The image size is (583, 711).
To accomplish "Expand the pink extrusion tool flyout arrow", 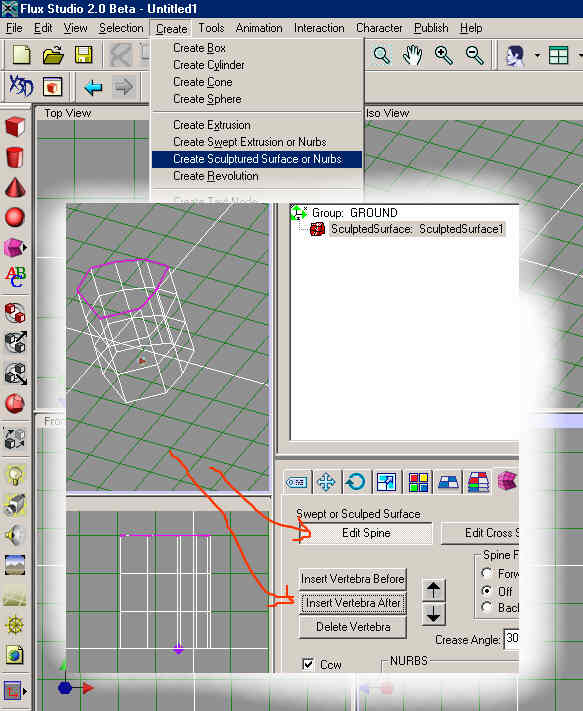I will (24, 248).
